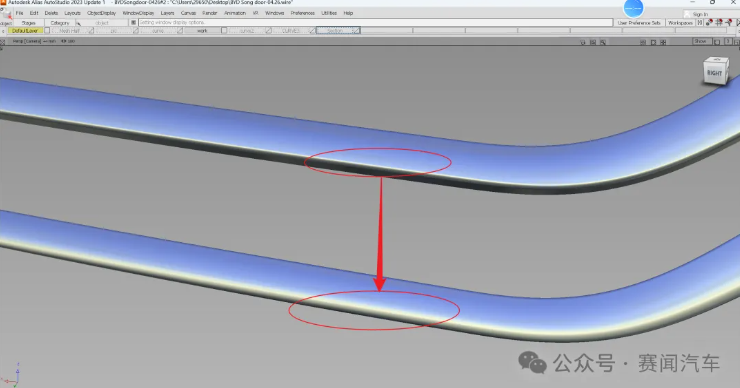
Task: Open the Layers menu
Action: point(168,13)
